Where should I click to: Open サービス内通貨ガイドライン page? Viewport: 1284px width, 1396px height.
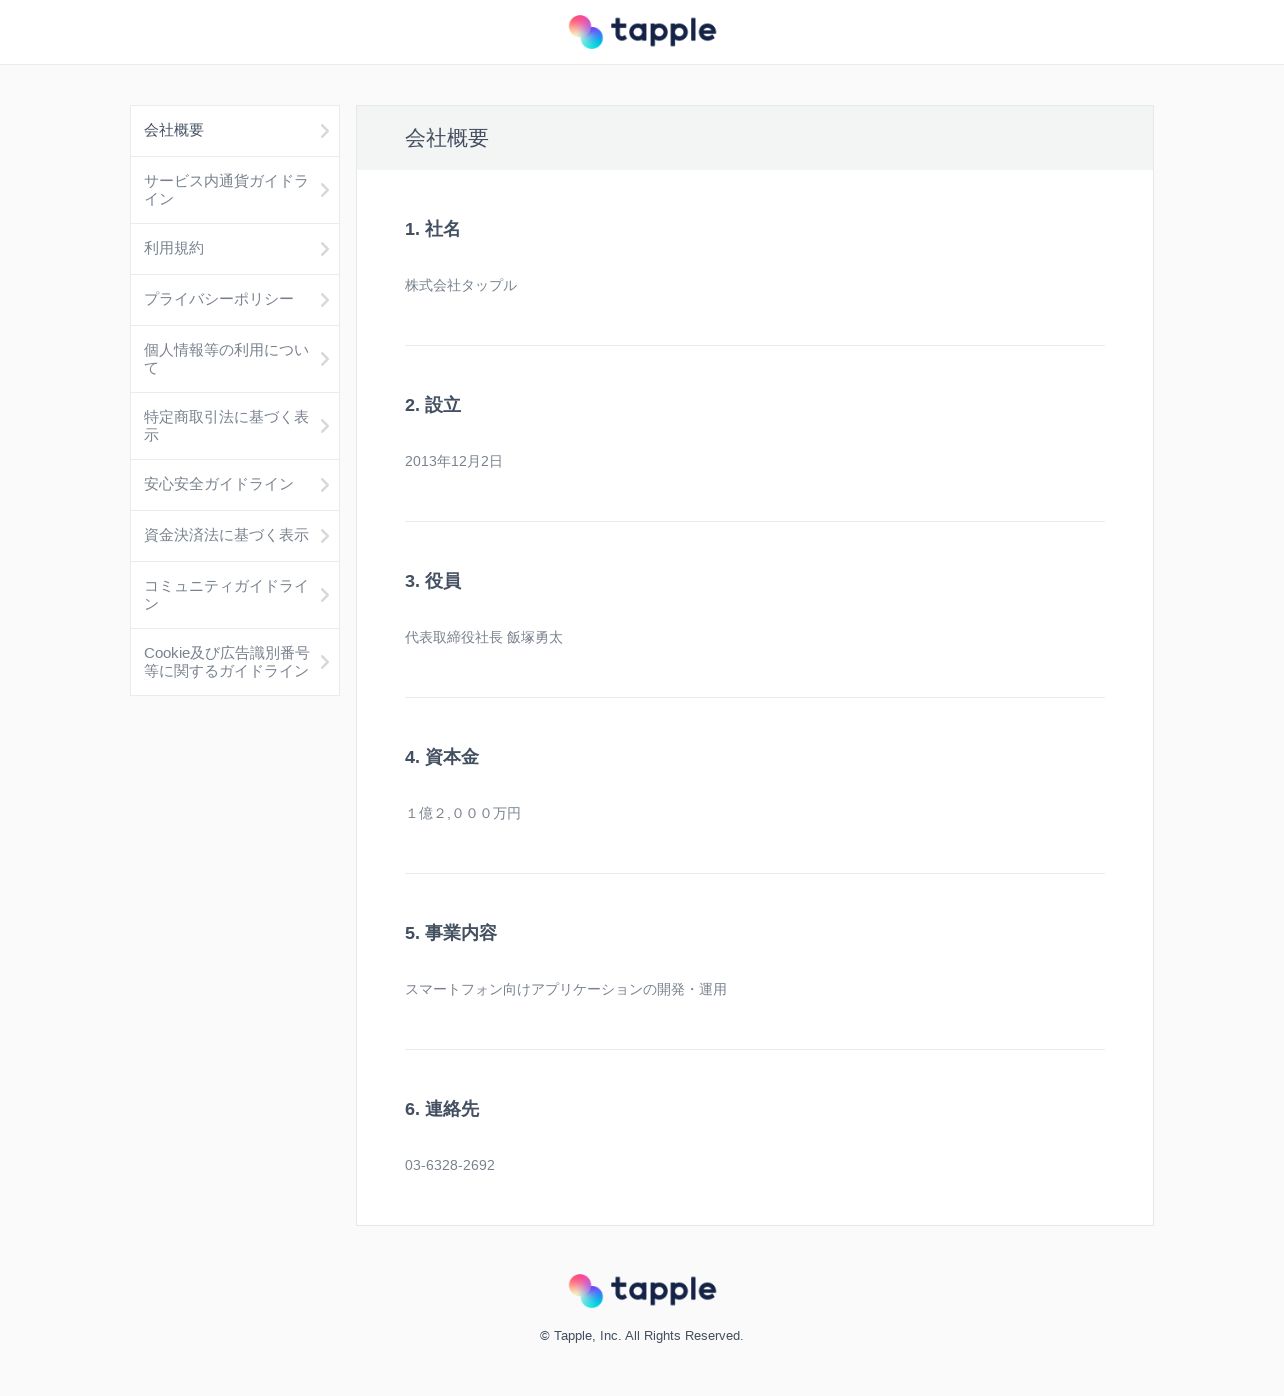[235, 190]
